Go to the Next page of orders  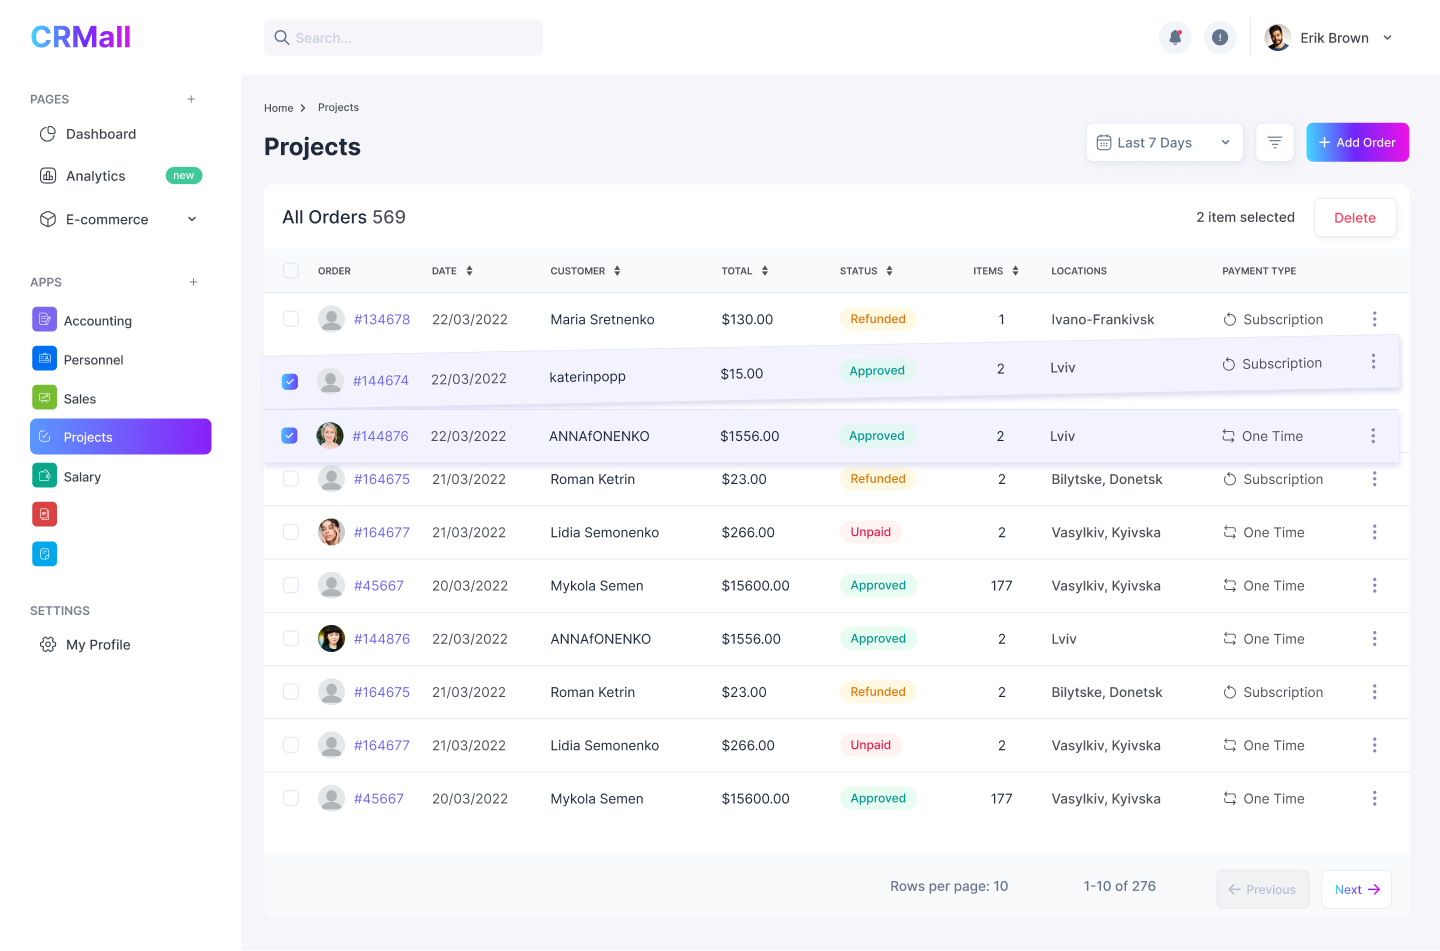(1356, 889)
